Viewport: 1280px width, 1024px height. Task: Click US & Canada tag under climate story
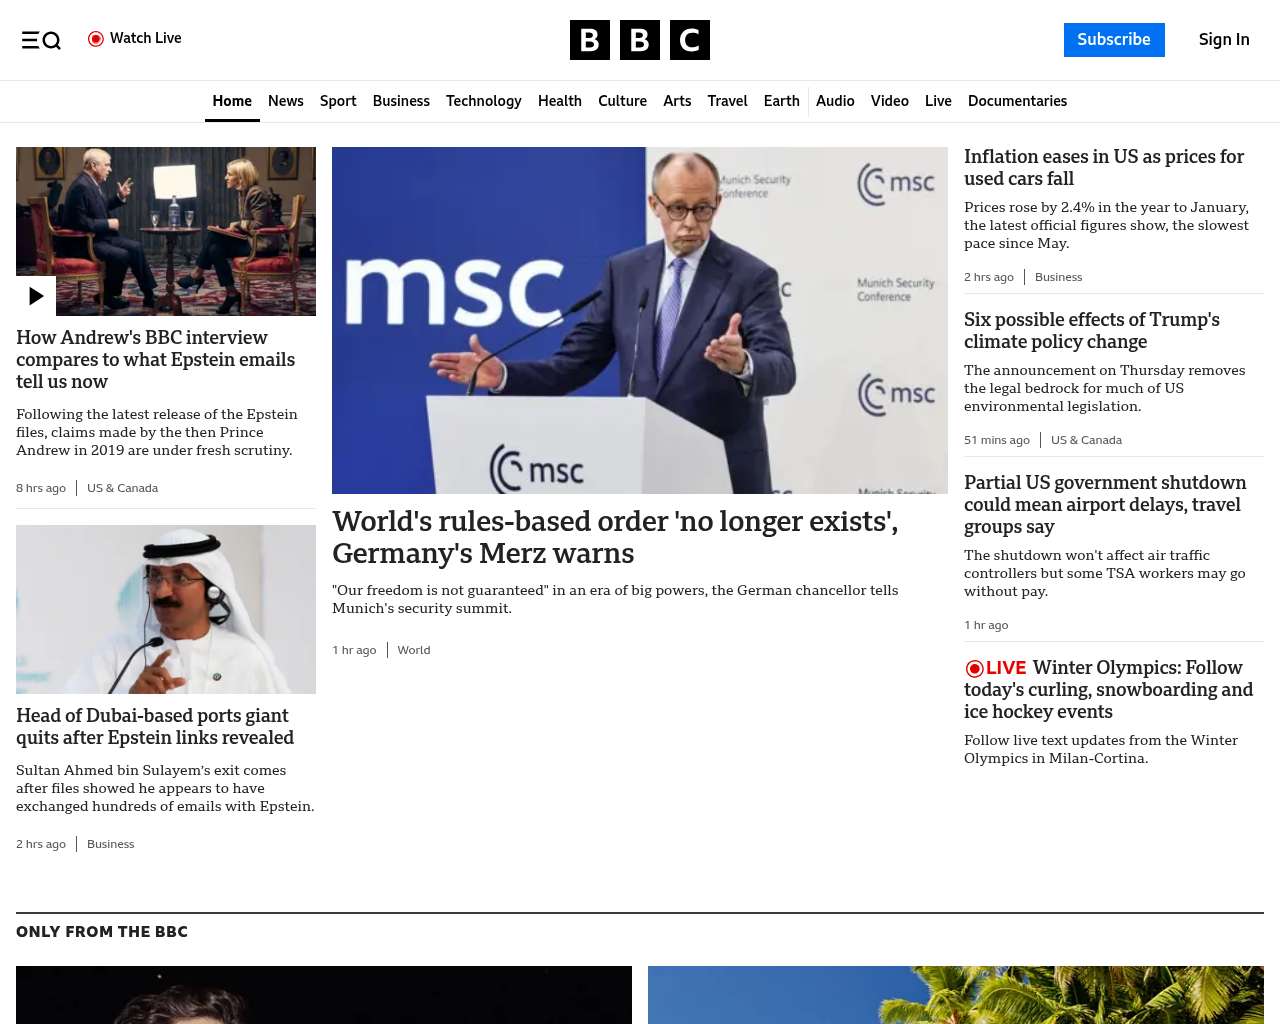coord(1086,440)
